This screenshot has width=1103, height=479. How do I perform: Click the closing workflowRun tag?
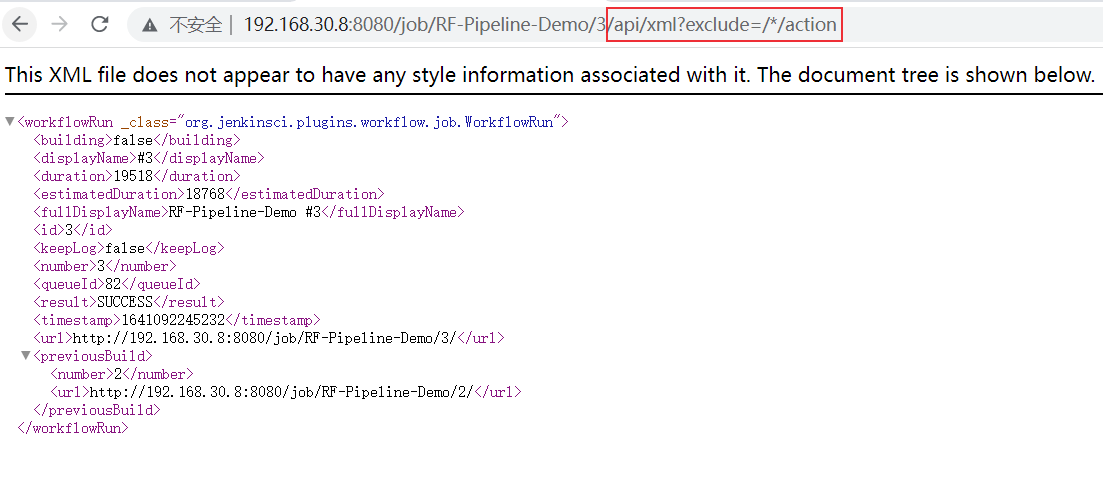[x=72, y=428]
